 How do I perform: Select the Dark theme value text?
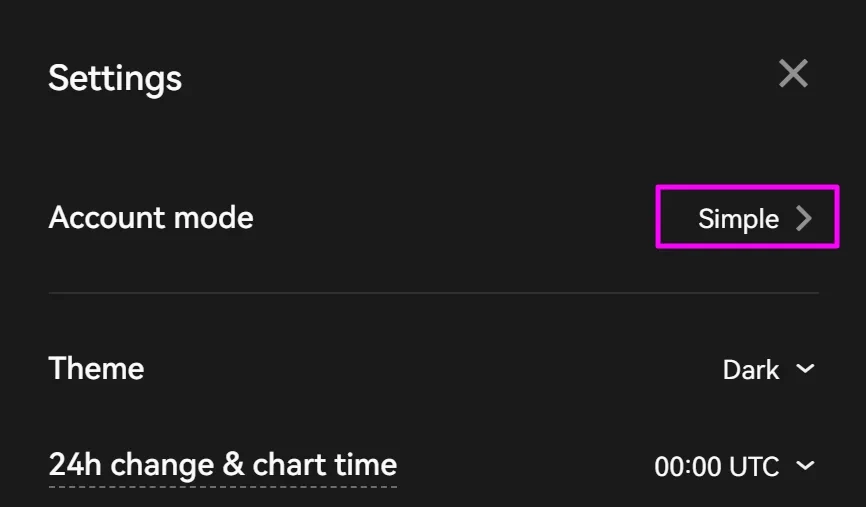(751, 370)
